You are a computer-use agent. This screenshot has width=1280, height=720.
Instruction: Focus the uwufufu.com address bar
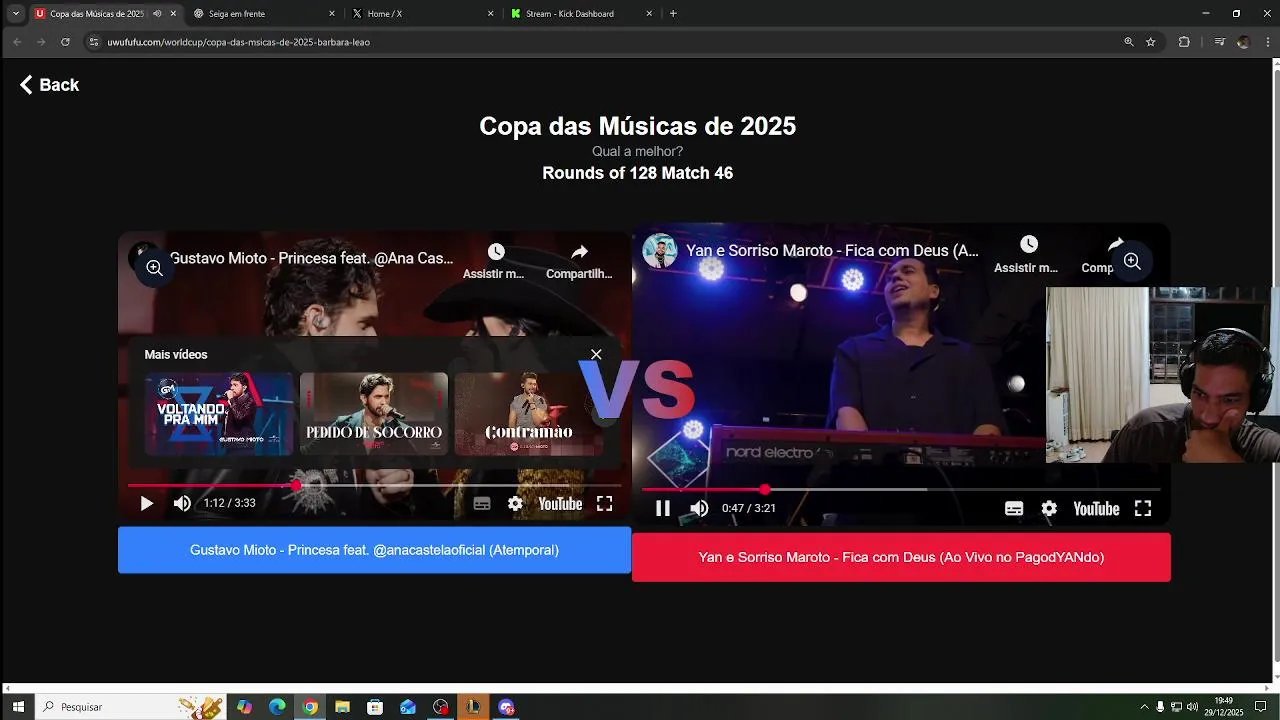[x=600, y=42]
